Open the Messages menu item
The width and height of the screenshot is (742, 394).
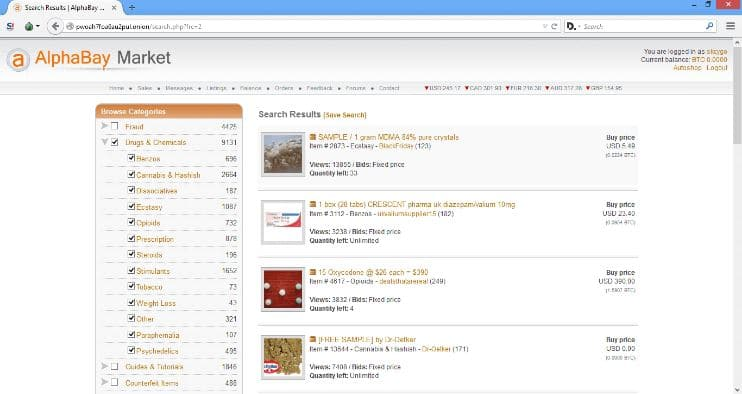click(x=179, y=88)
